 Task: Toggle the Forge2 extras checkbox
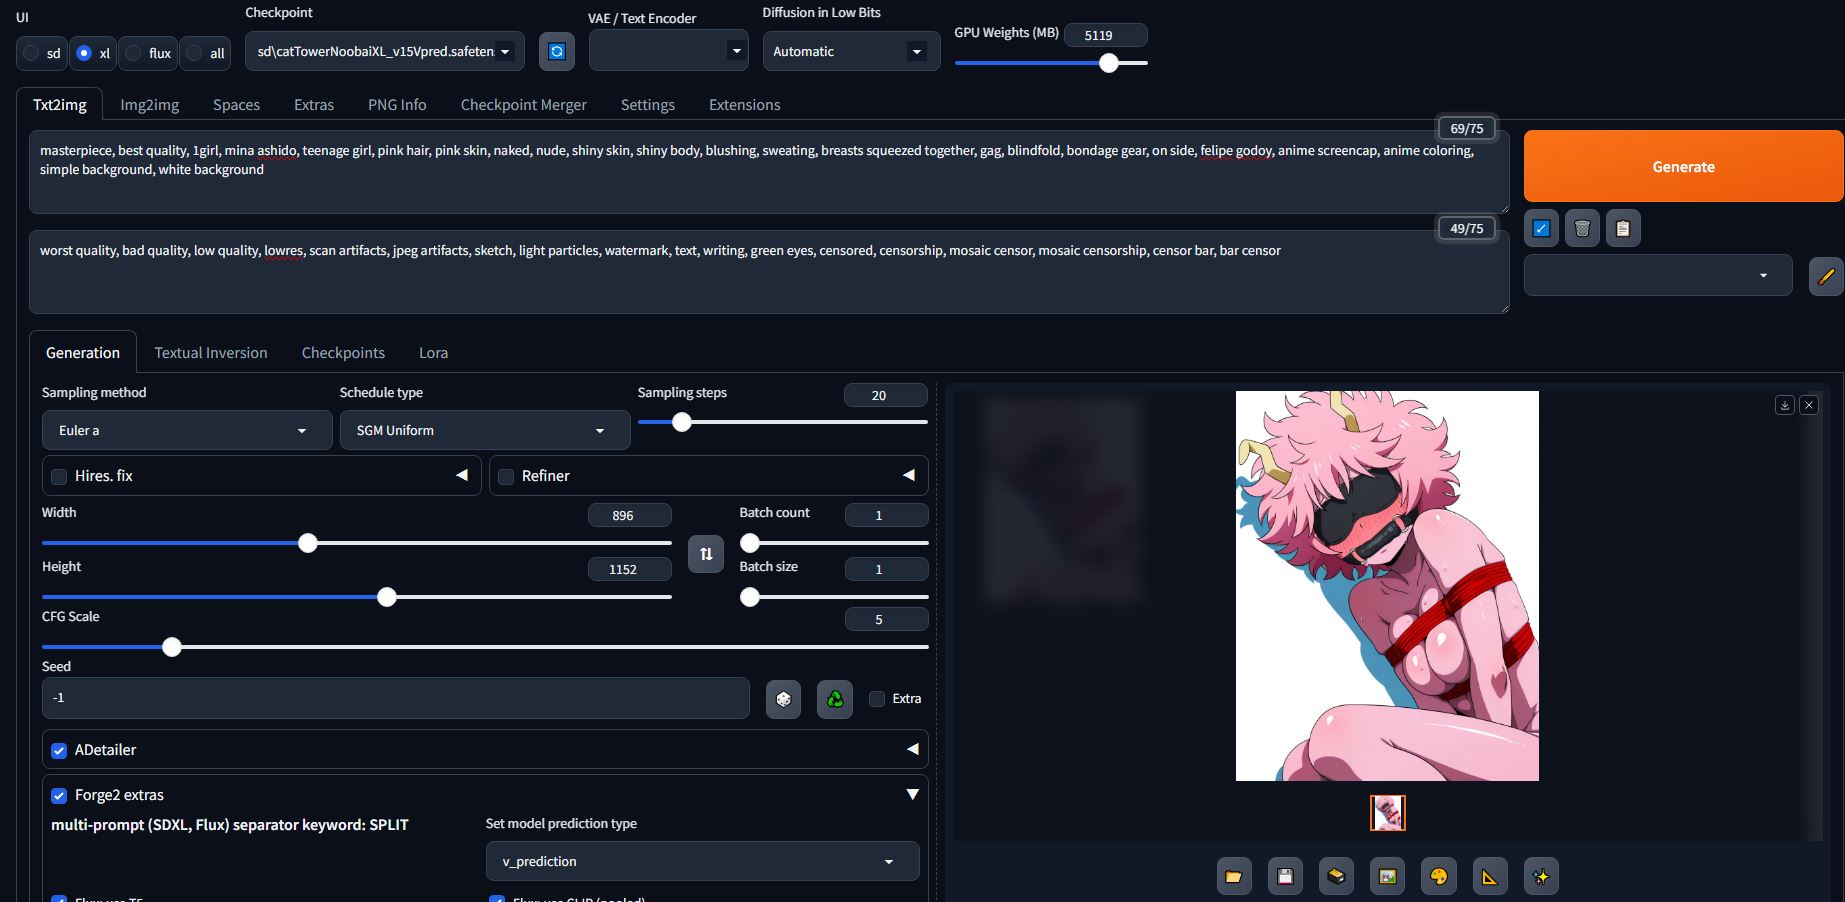tap(59, 795)
